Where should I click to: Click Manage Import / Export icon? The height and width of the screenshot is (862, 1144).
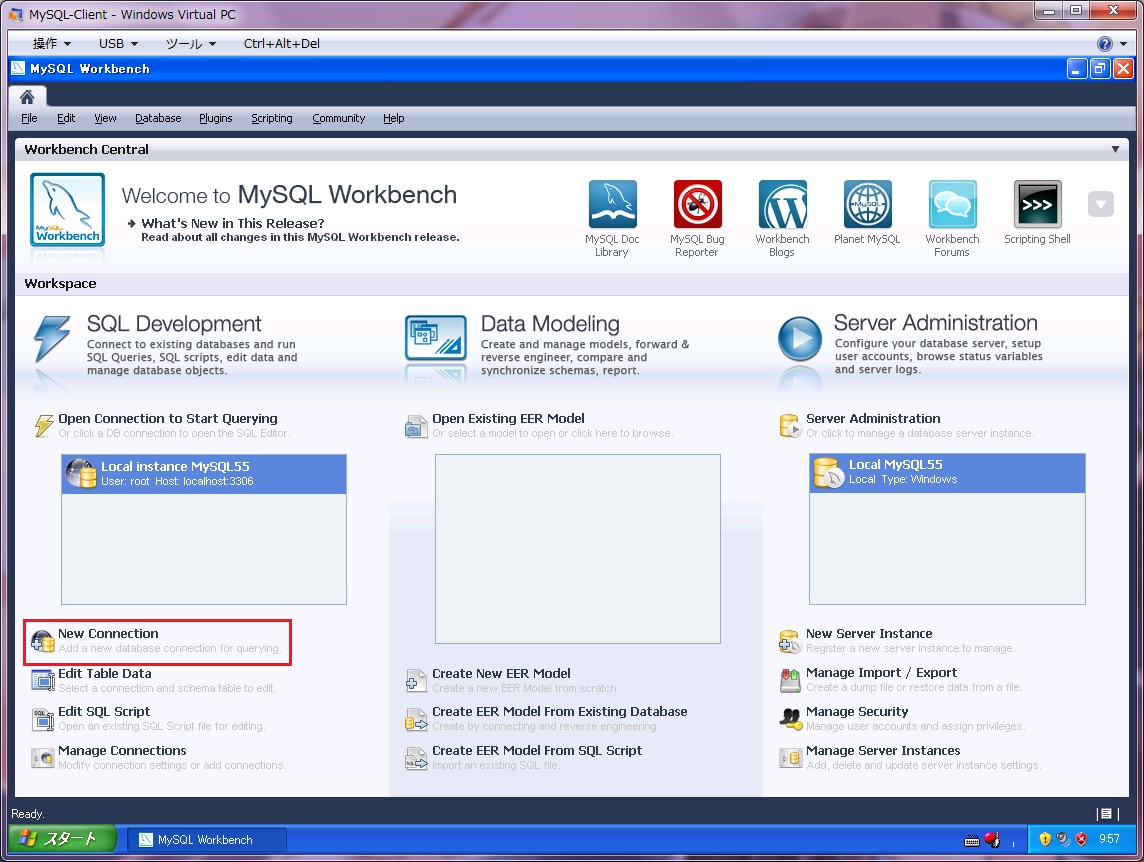[790, 680]
